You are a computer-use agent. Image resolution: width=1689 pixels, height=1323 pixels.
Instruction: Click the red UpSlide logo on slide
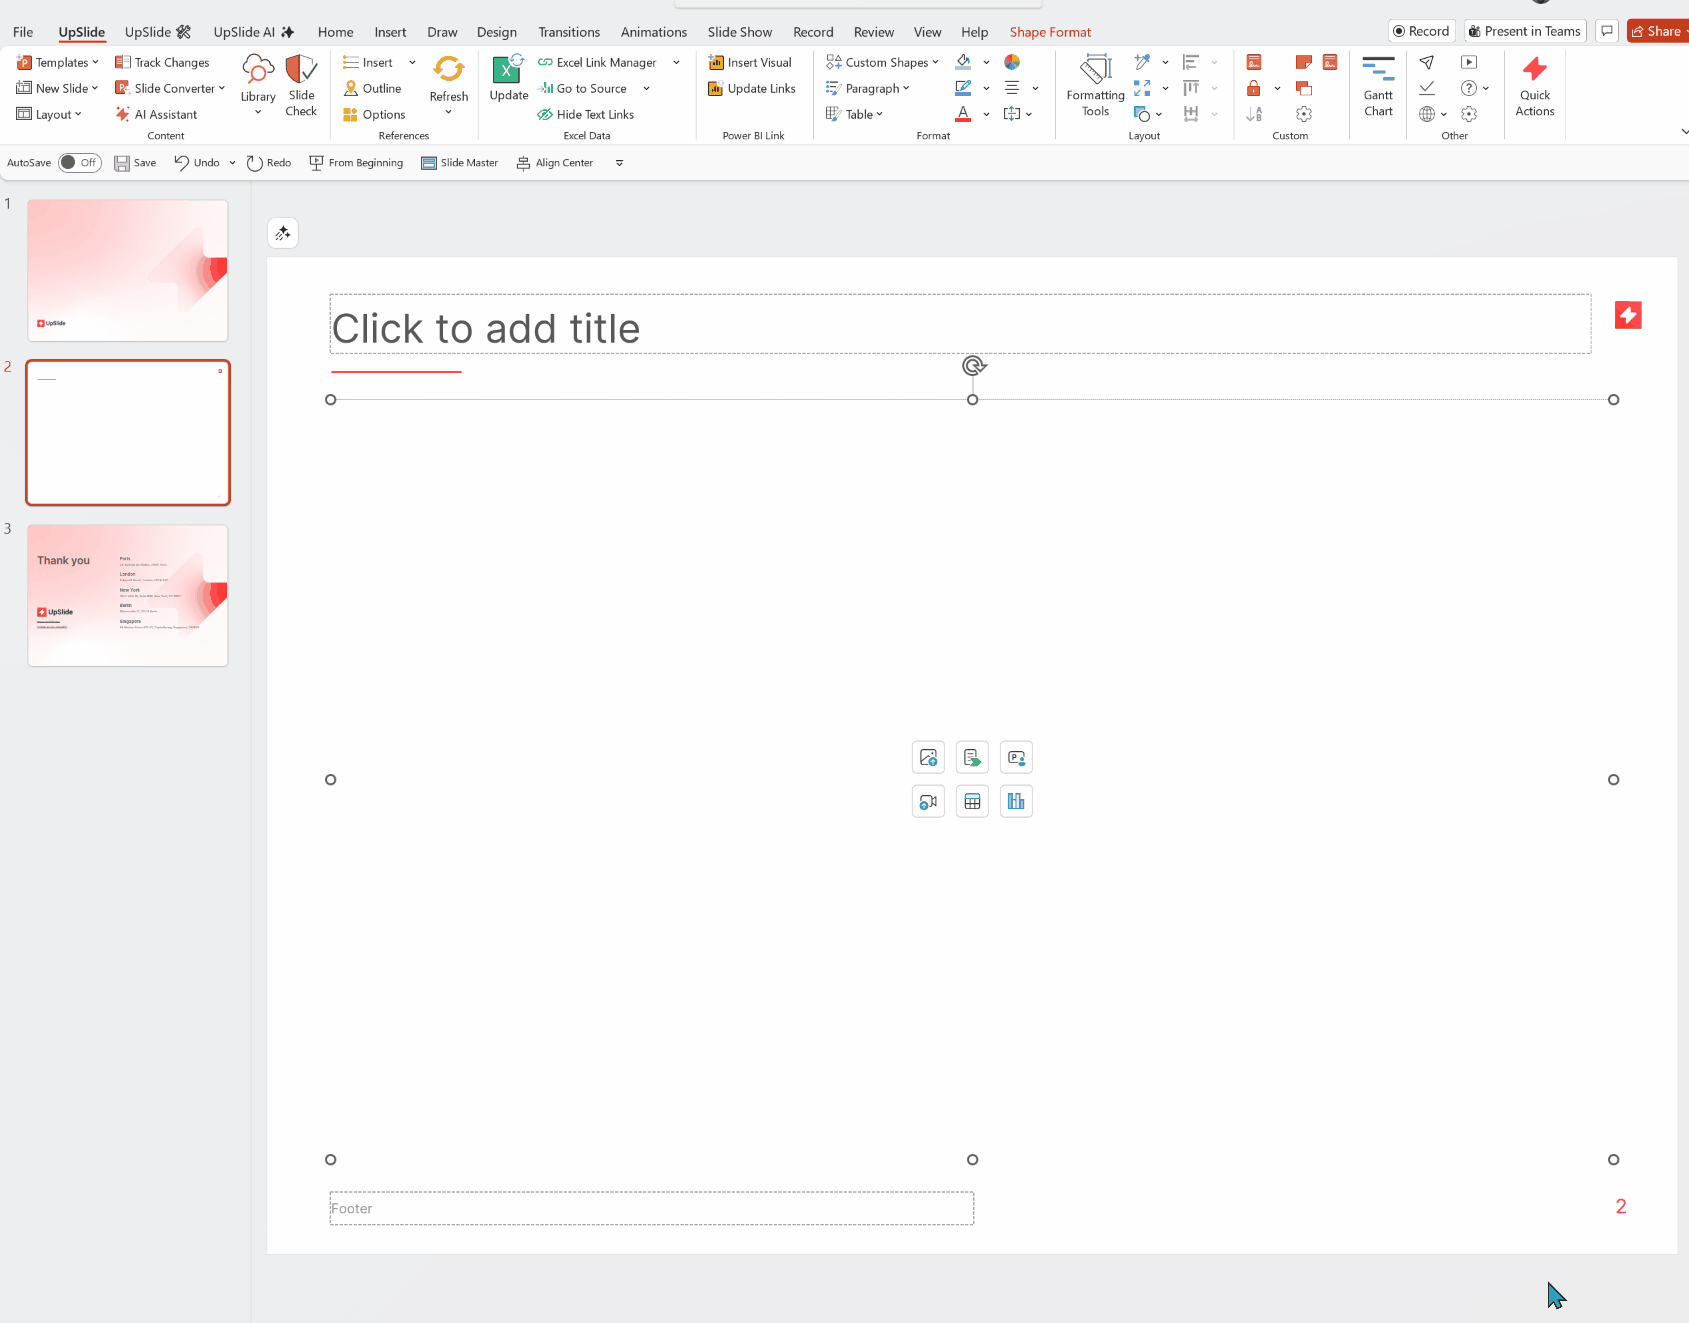pyautogui.click(x=1628, y=315)
